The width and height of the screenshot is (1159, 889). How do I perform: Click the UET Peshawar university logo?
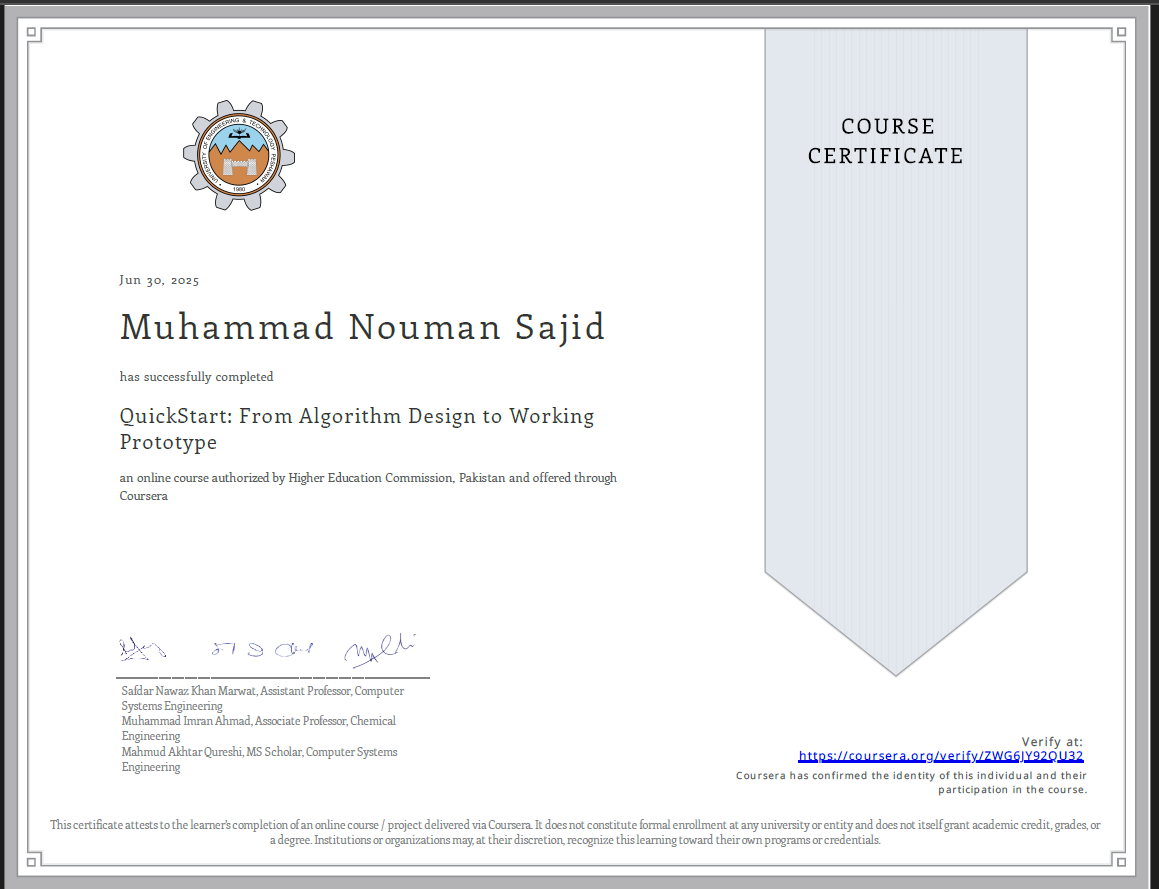point(239,155)
